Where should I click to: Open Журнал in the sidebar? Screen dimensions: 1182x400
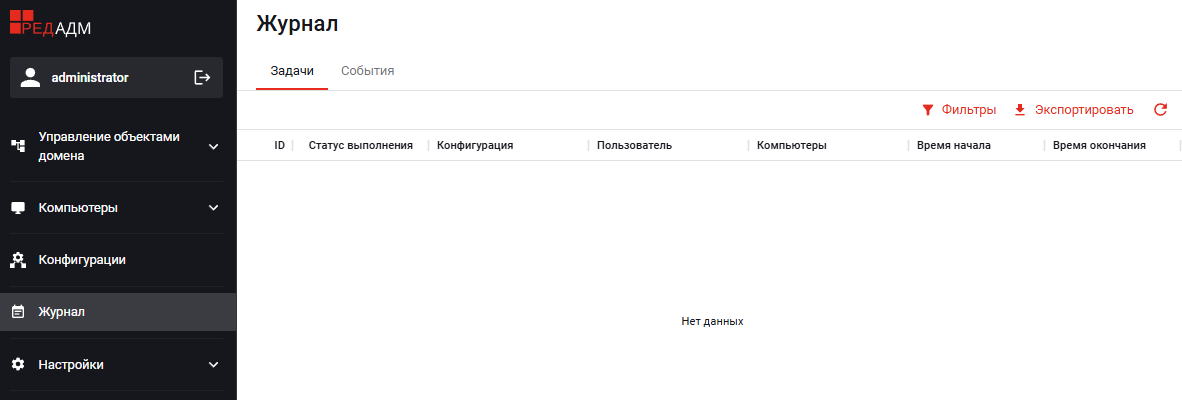point(62,312)
